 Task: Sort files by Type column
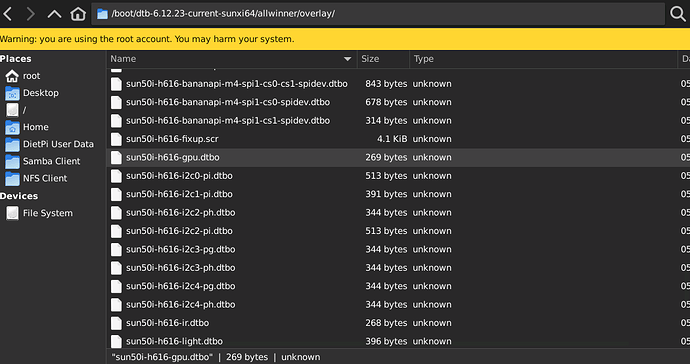point(544,59)
